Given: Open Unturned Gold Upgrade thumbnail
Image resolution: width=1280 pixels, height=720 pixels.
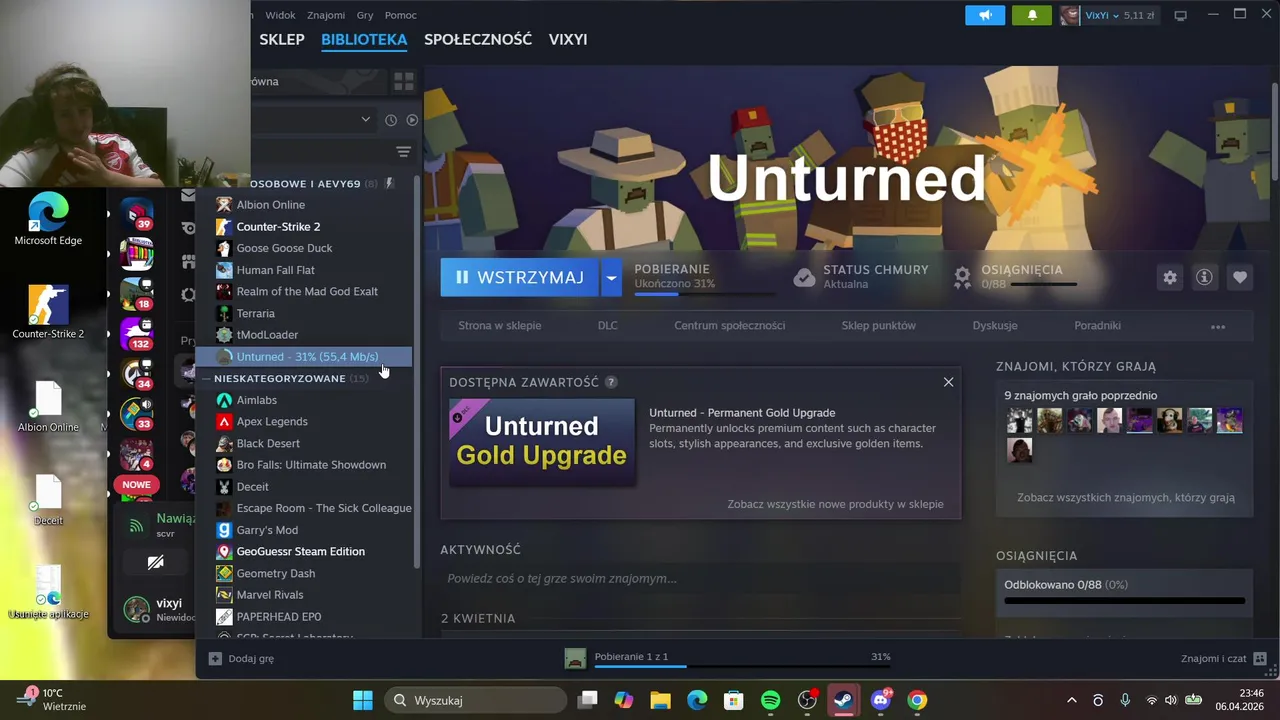Looking at the screenshot, I should [542, 442].
